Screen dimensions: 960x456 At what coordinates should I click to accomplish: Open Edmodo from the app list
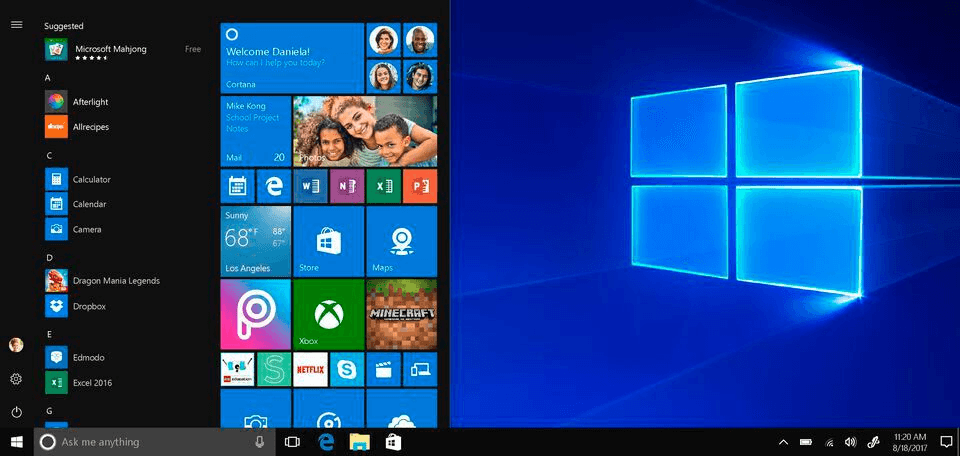89,357
